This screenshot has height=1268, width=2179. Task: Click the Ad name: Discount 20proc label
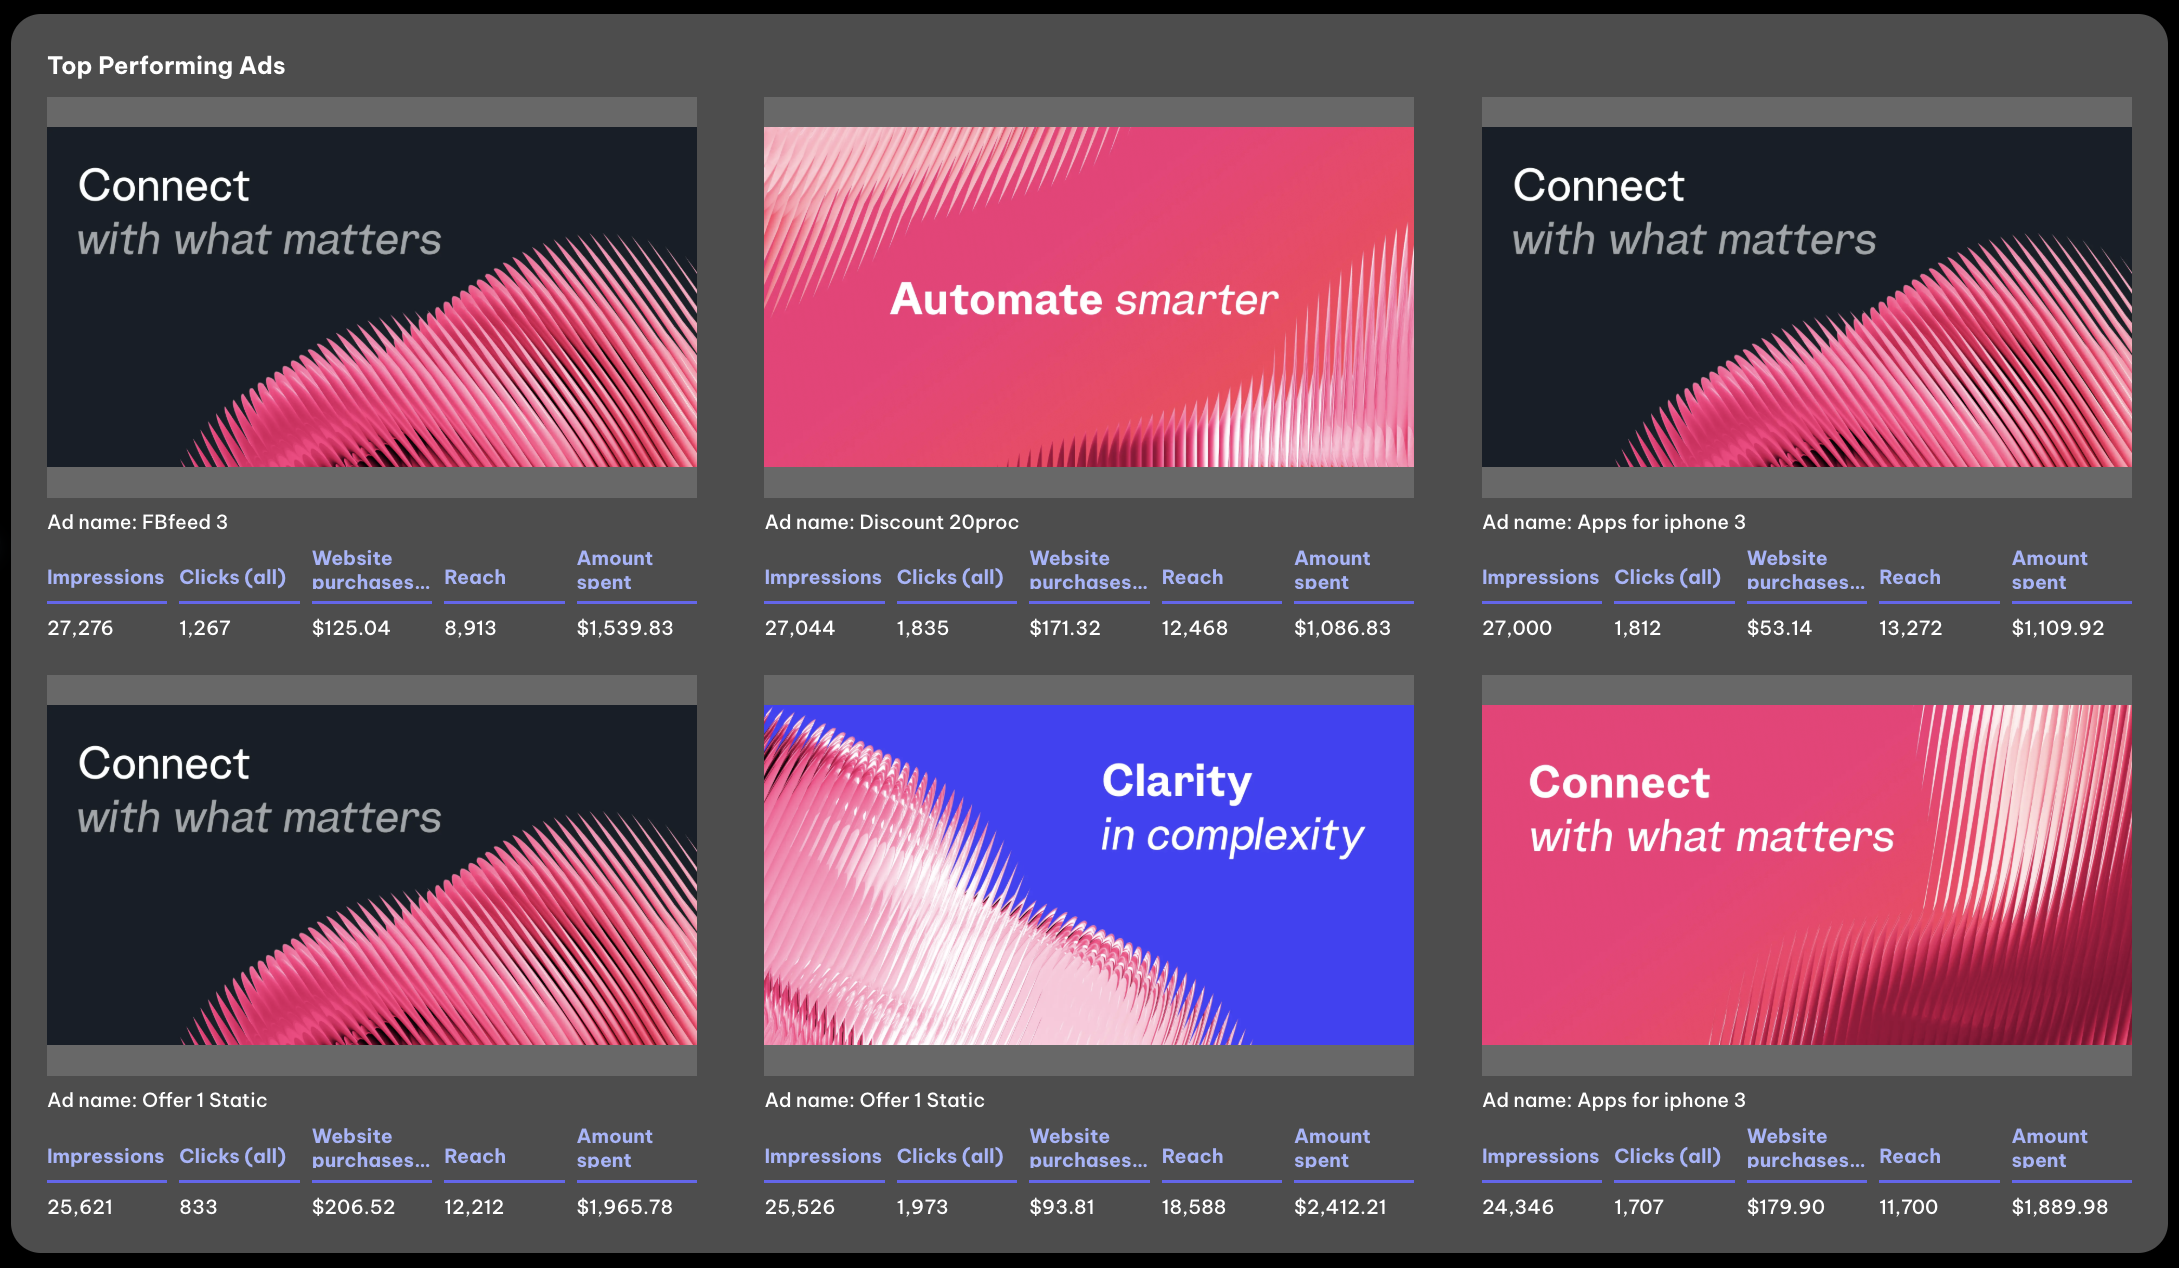(892, 521)
